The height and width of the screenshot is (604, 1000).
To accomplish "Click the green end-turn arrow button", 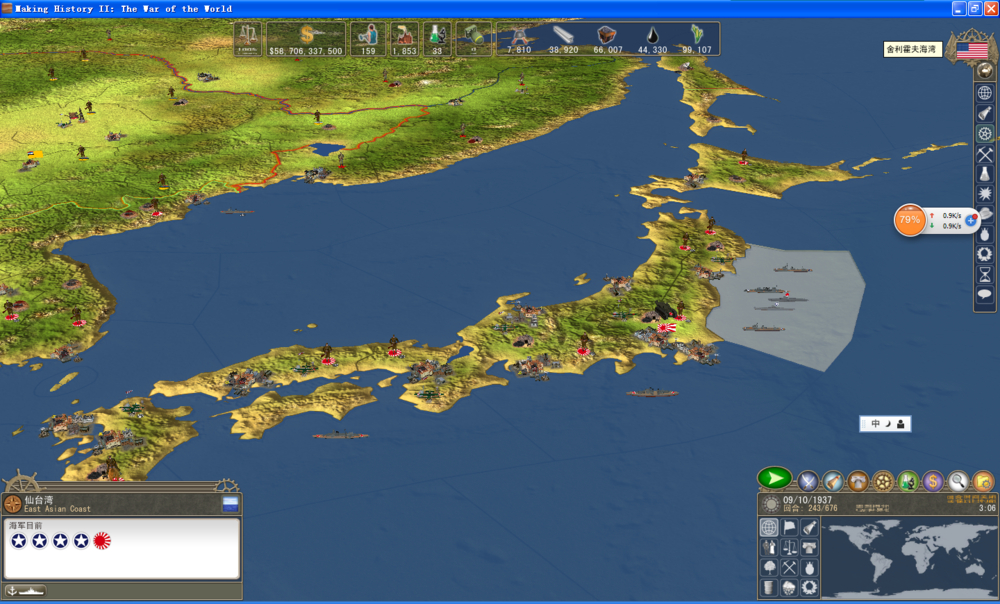I will 774,478.
